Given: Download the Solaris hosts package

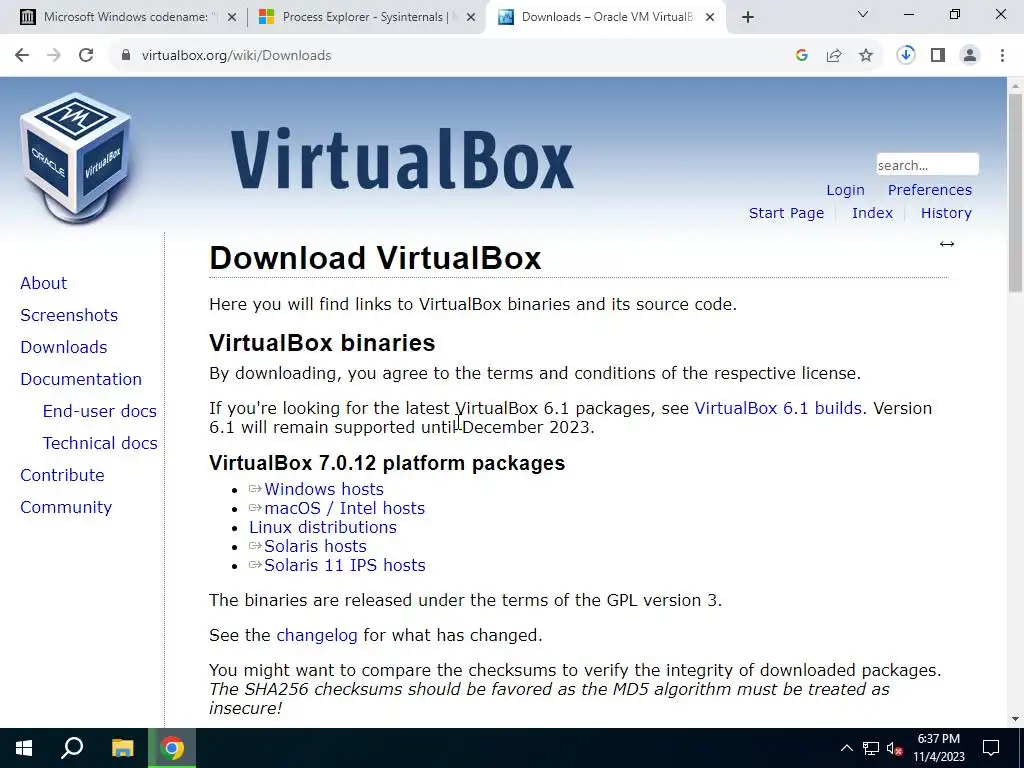Looking at the screenshot, I should click(315, 546).
